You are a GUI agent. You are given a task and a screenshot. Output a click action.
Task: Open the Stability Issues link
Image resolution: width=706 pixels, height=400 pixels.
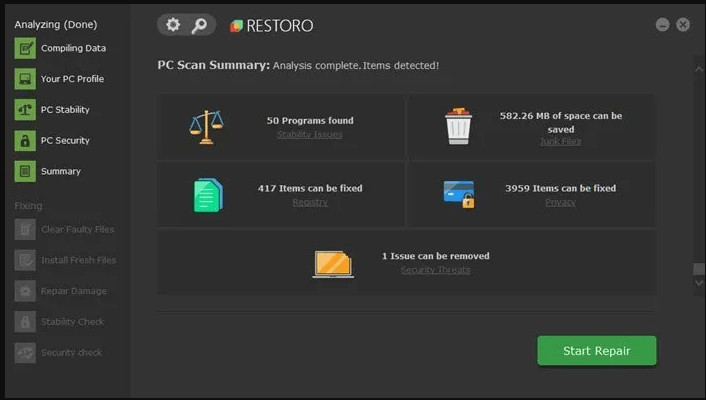pos(310,134)
